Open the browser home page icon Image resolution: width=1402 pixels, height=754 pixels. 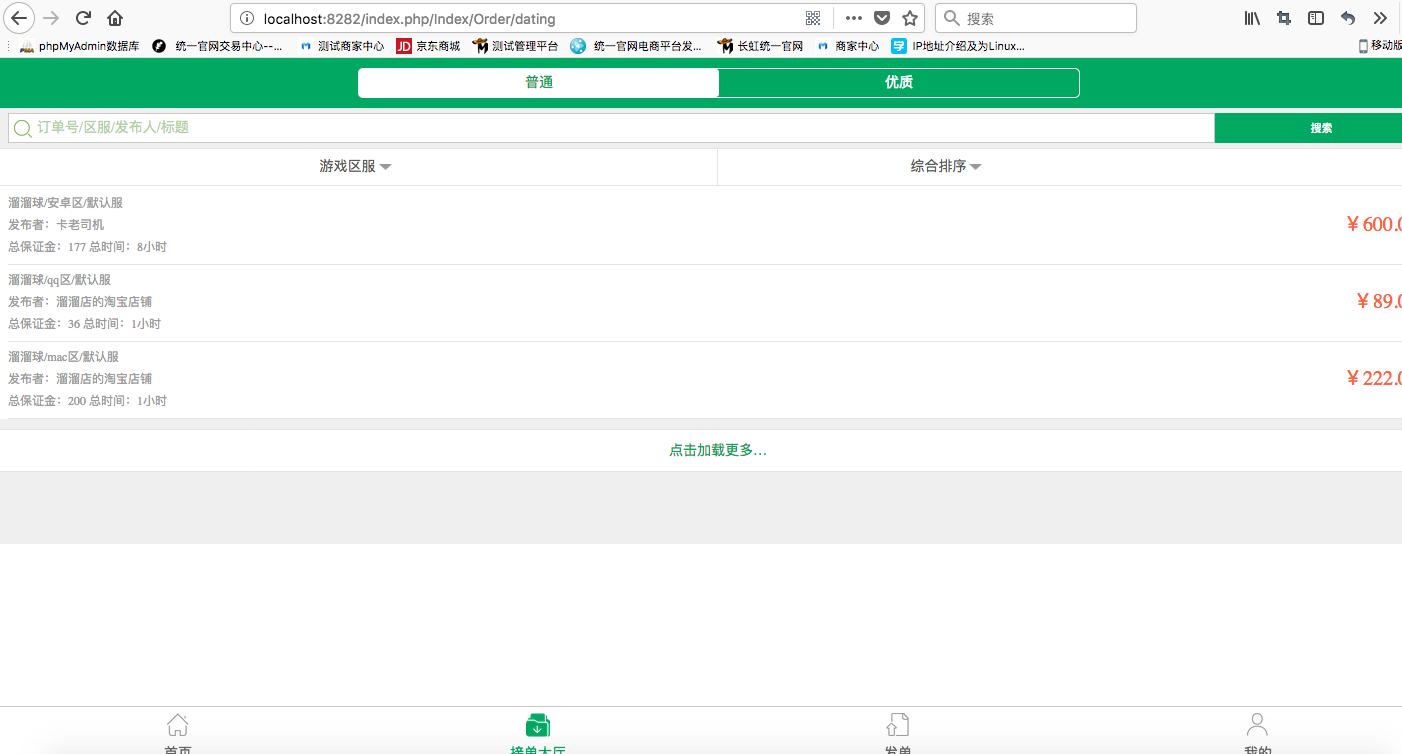click(115, 18)
